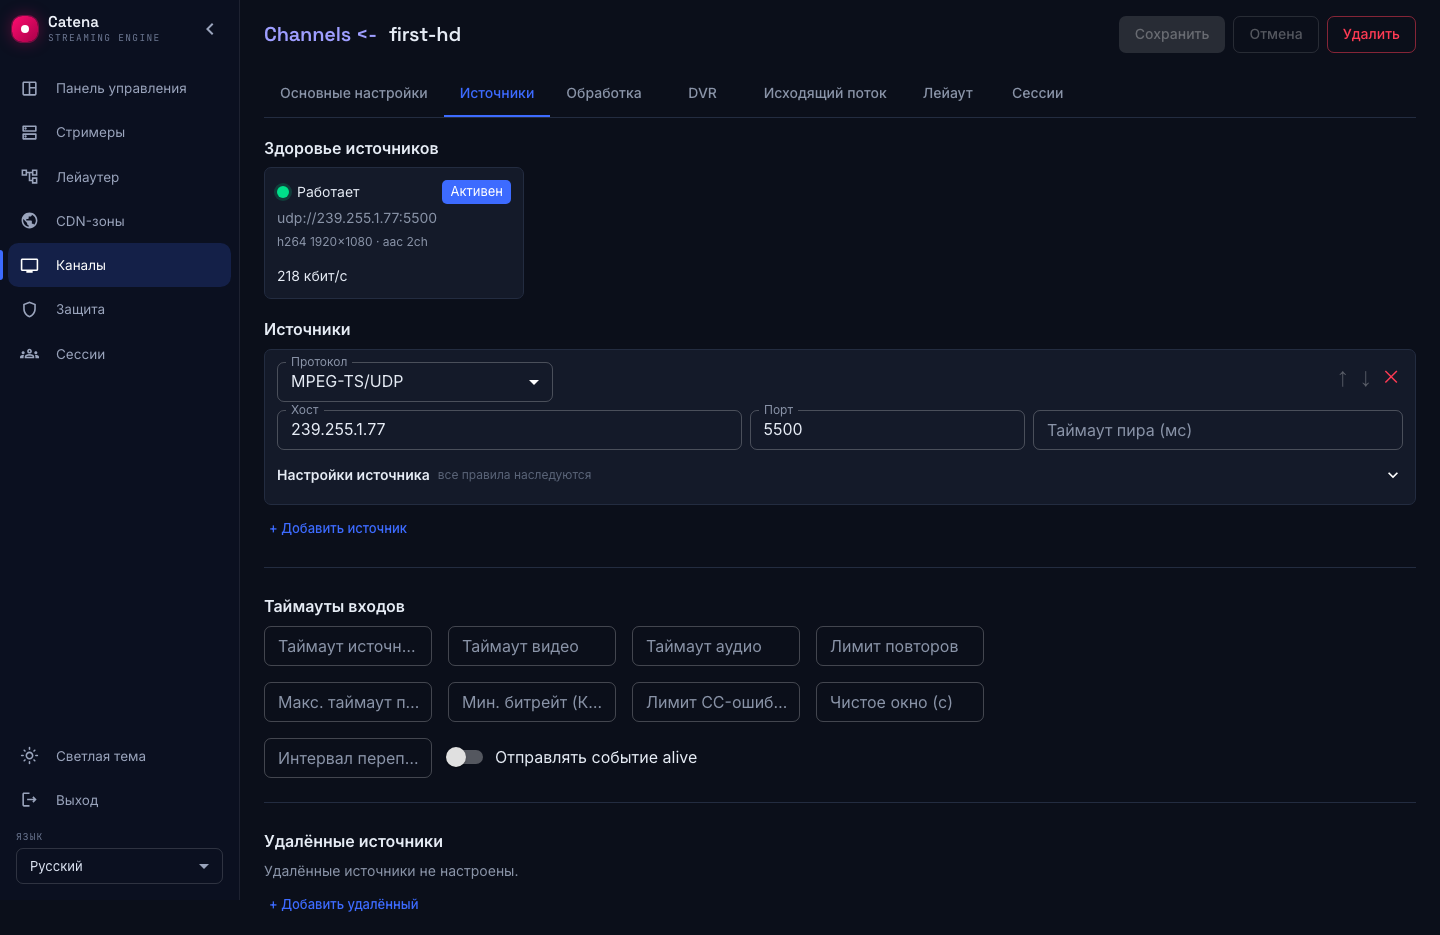Collapse the sidebar with the chevron

210,29
